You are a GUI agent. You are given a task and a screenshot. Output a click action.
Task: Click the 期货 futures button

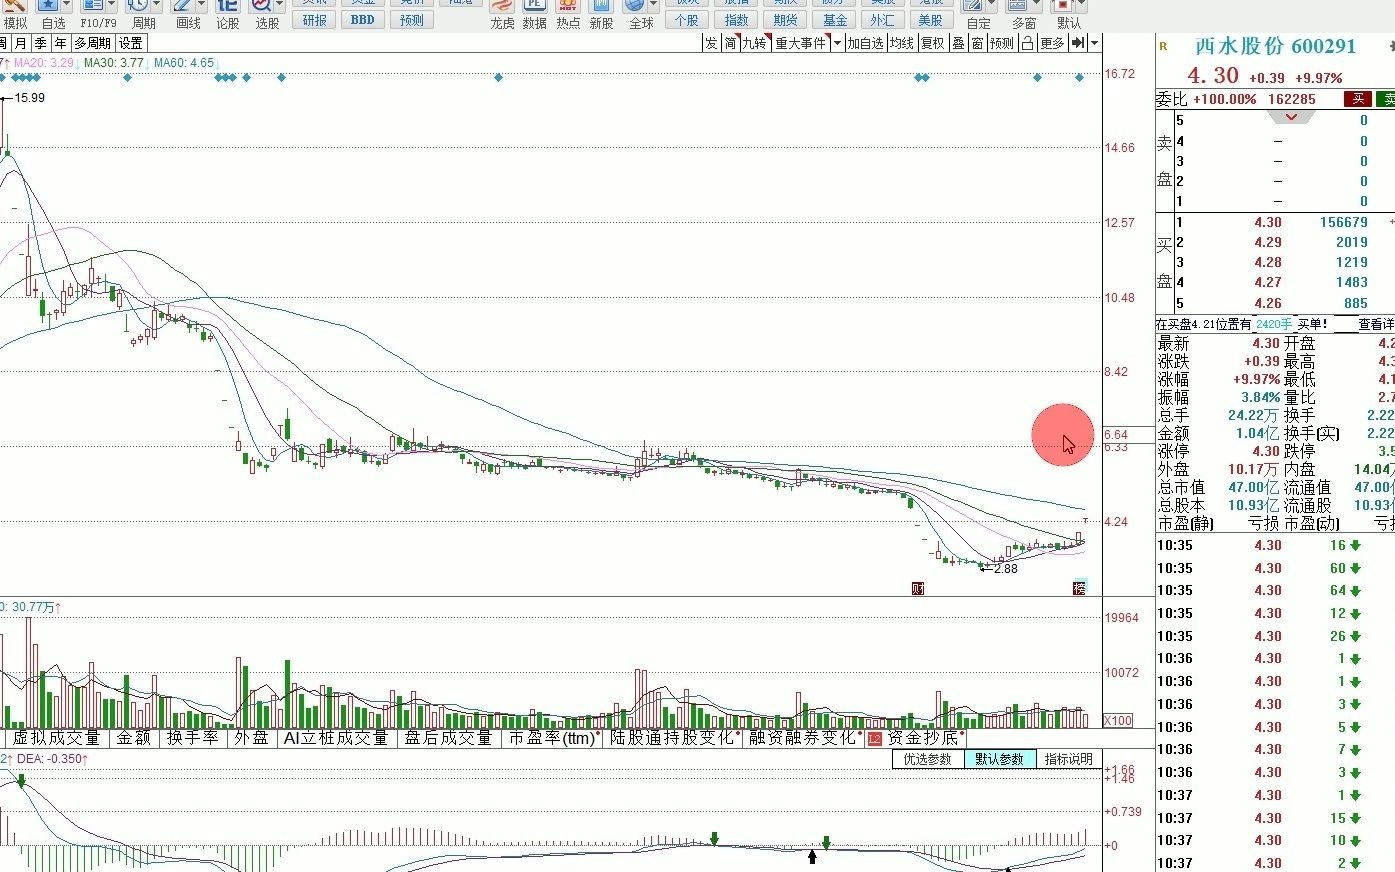[786, 20]
